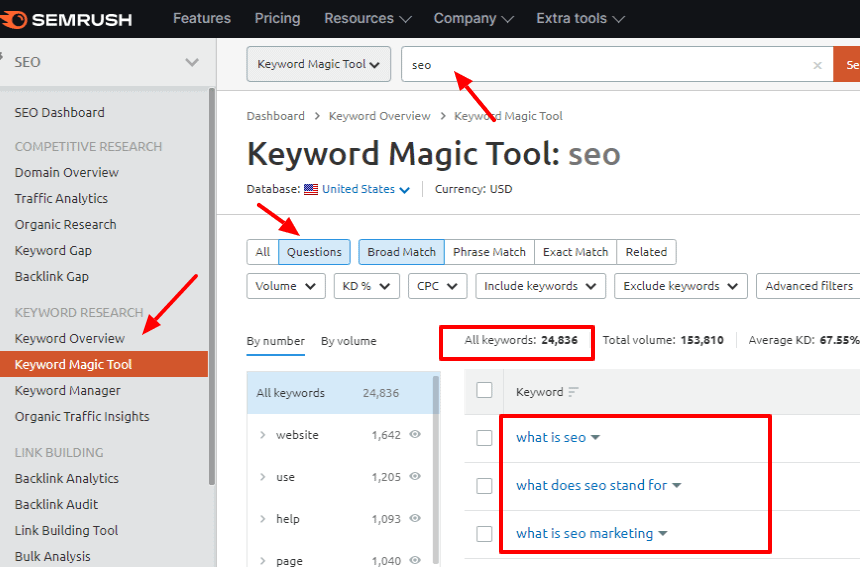The image size is (860, 567).
Task: Select the Questions filter tab
Action: [314, 252]
